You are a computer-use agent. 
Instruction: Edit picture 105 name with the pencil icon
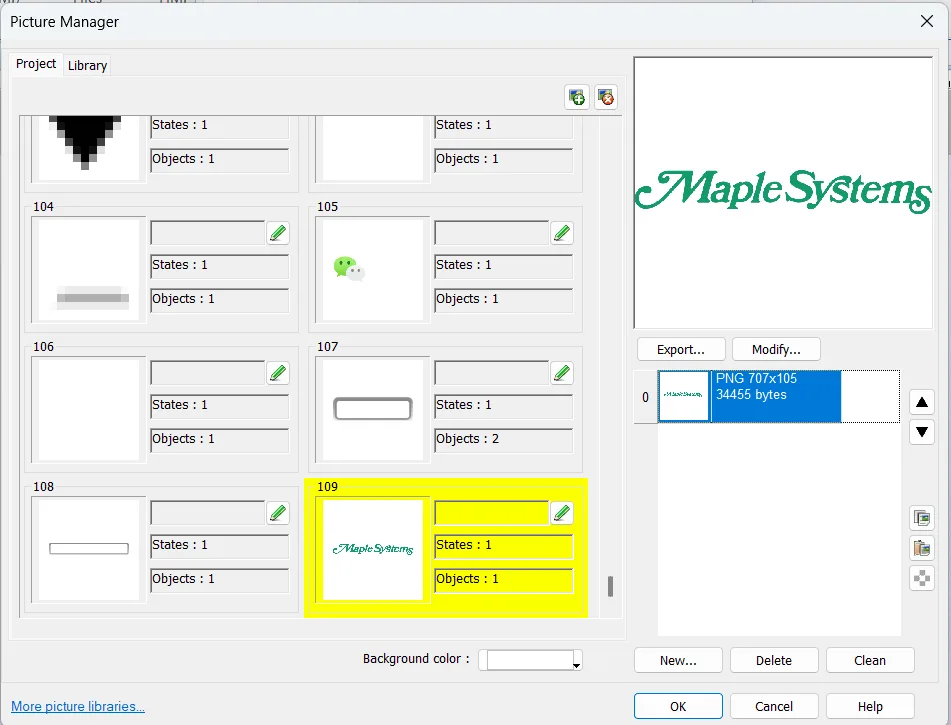click(562, 233)
